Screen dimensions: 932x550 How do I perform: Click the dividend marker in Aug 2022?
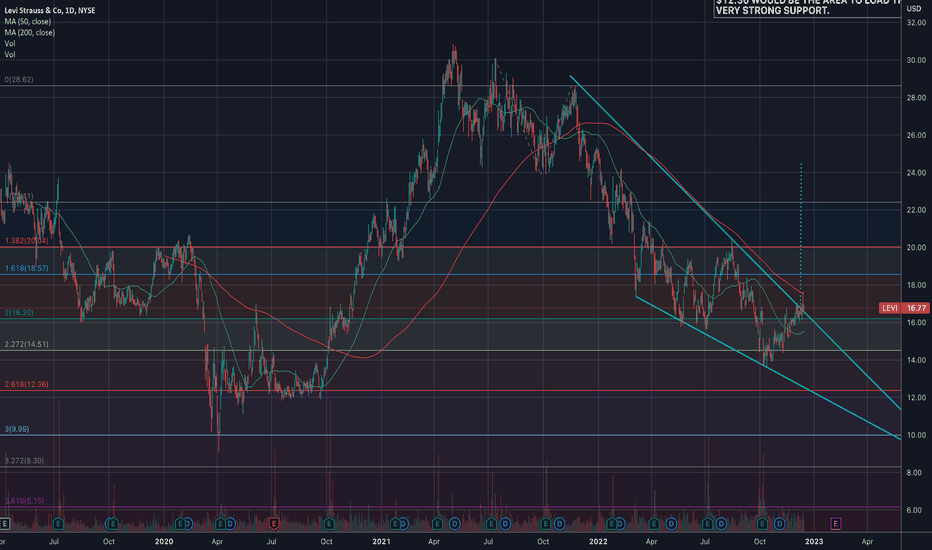point(721,524)
